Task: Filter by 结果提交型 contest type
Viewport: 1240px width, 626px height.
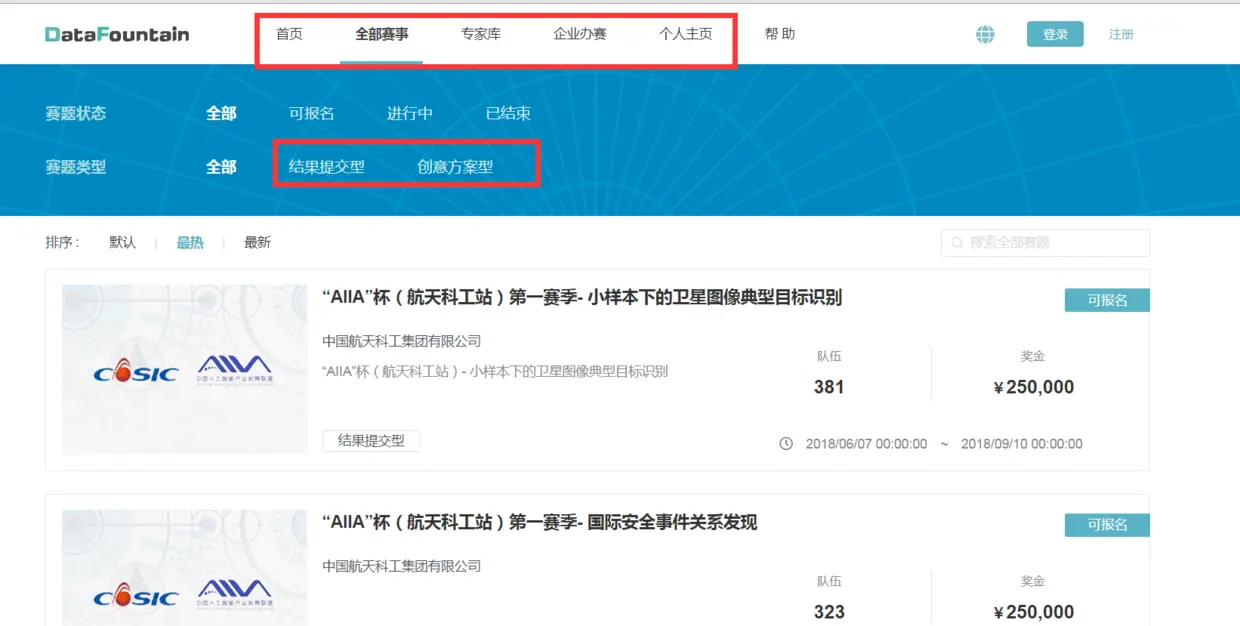Action: (x=327, y=167)
